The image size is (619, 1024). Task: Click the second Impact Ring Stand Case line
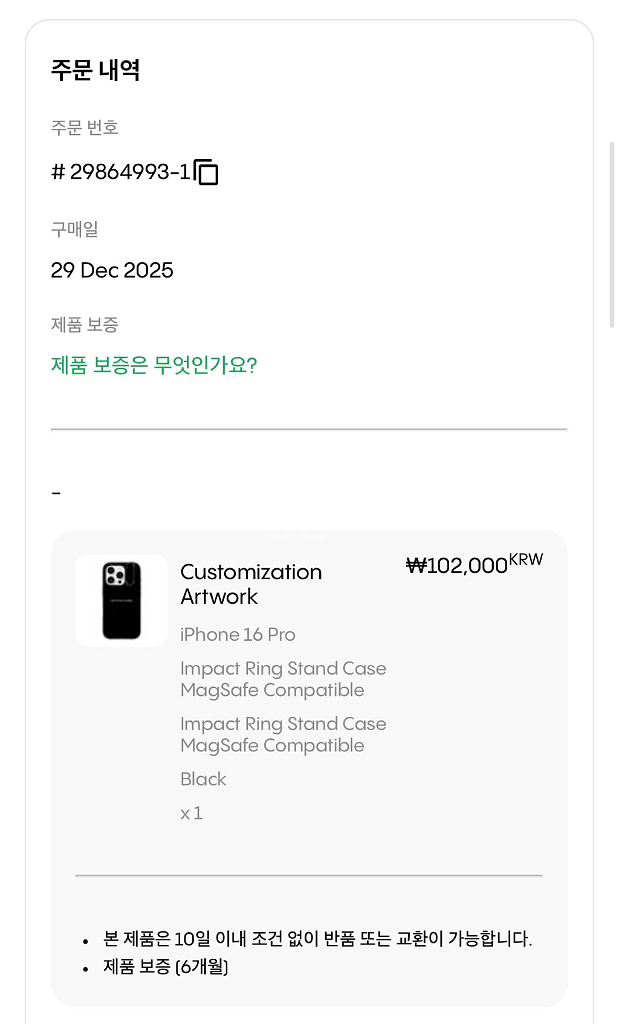(x=283, y=734)
